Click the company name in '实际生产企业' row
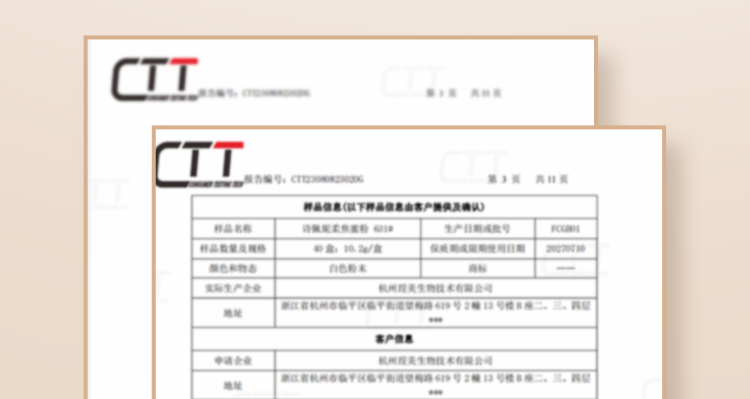Screen dimensions: 750x399 pyautogui.click(x=435, y=288)
